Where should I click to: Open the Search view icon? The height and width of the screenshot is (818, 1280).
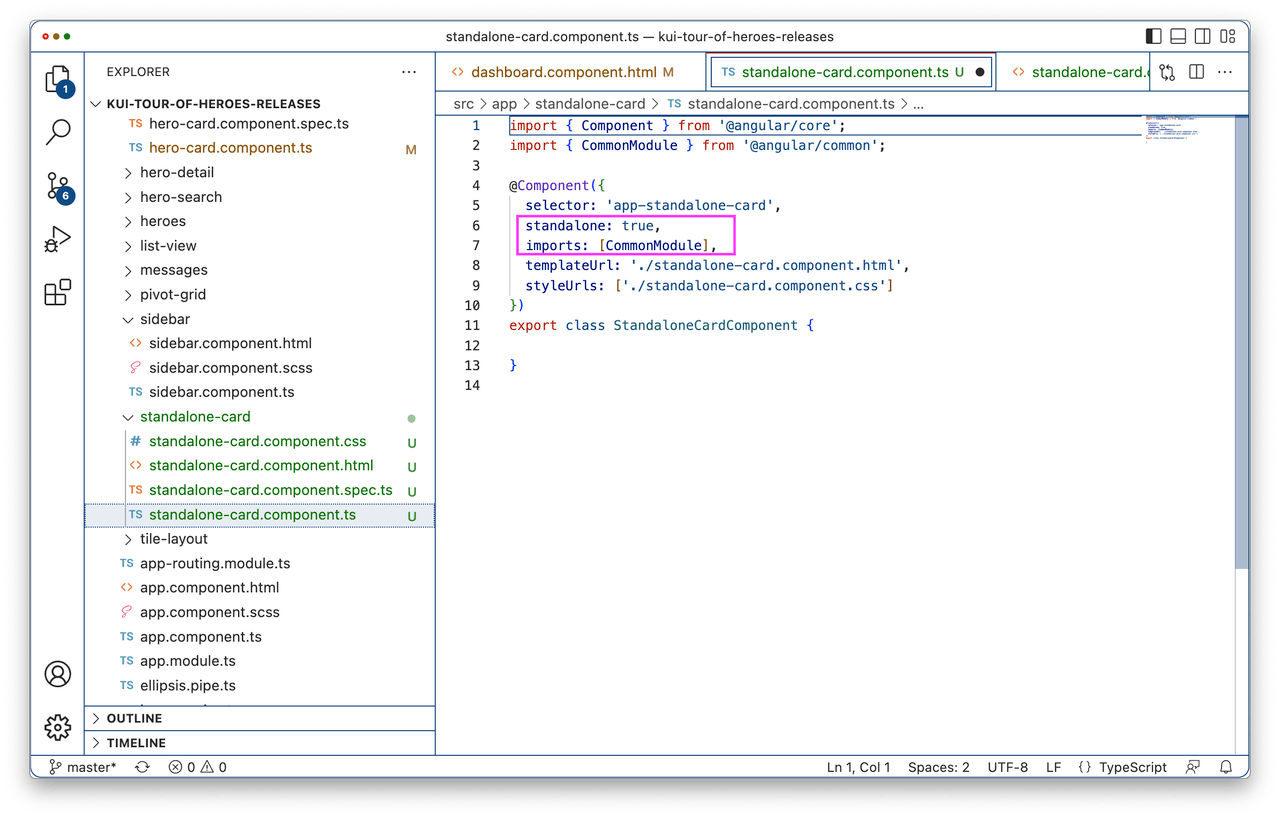click(58, 132)
